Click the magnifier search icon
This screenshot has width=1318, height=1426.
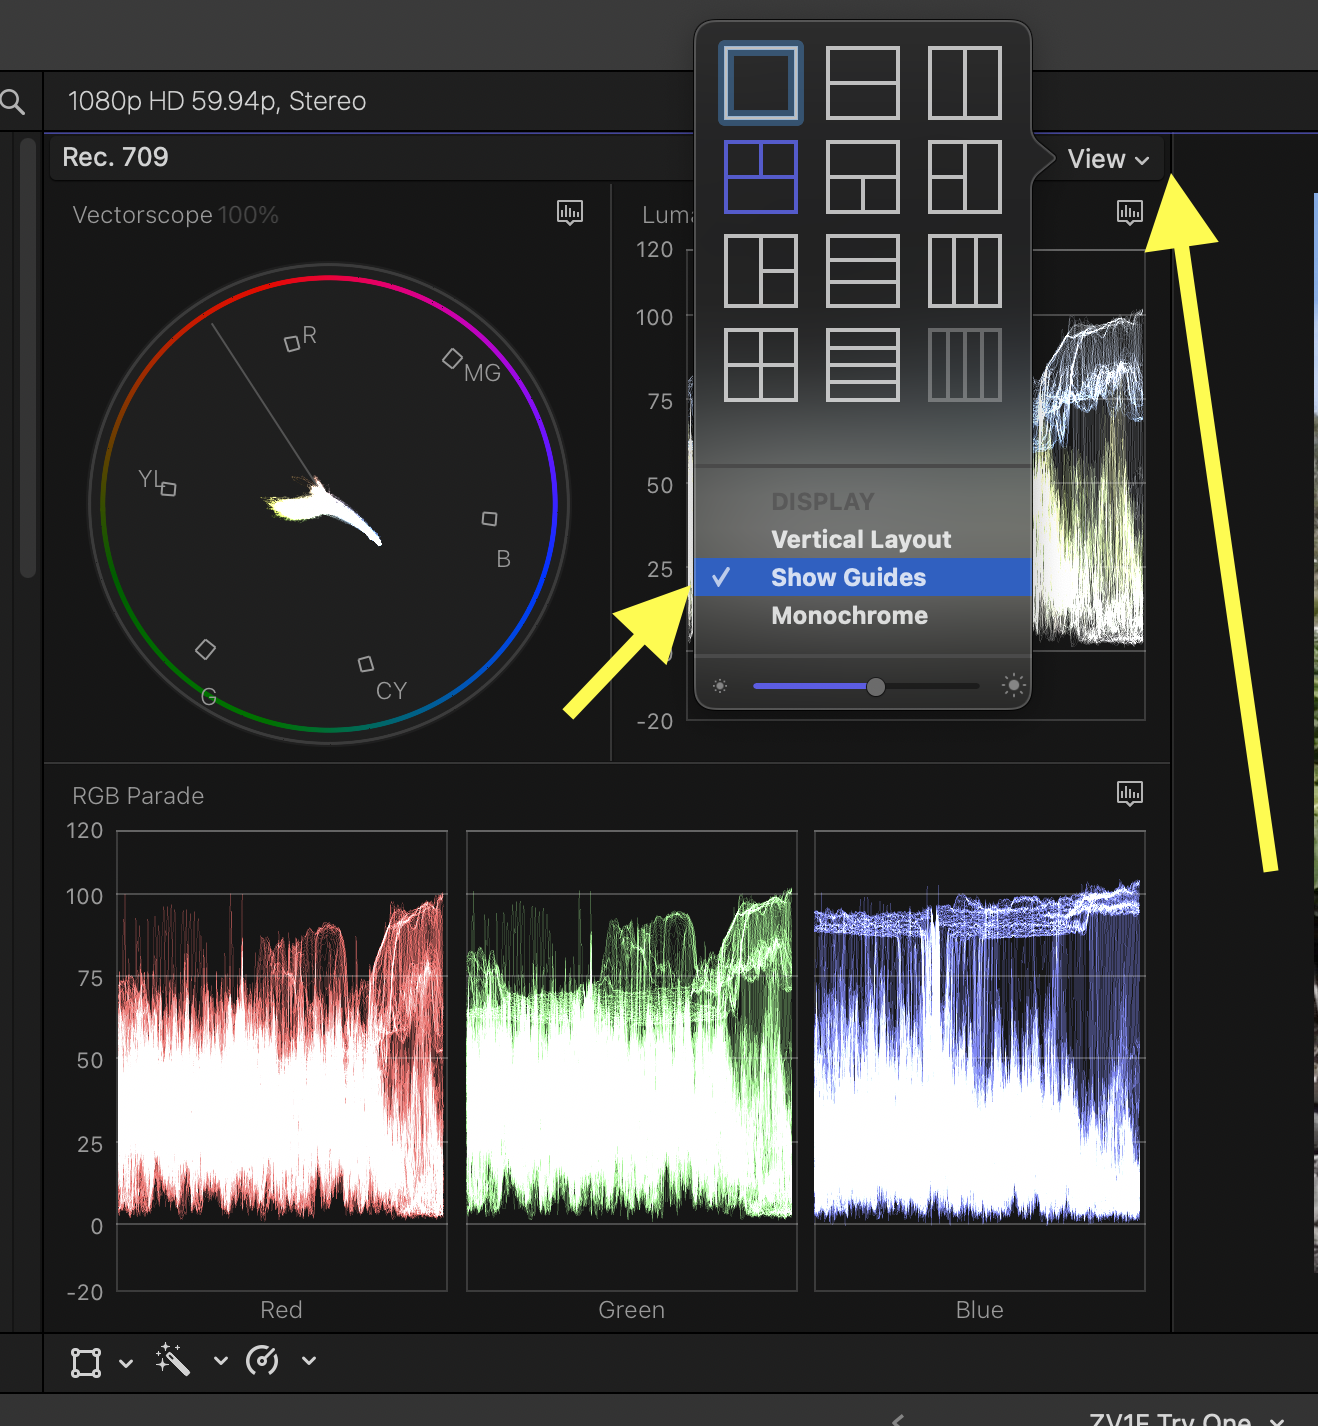click(13, 100)
